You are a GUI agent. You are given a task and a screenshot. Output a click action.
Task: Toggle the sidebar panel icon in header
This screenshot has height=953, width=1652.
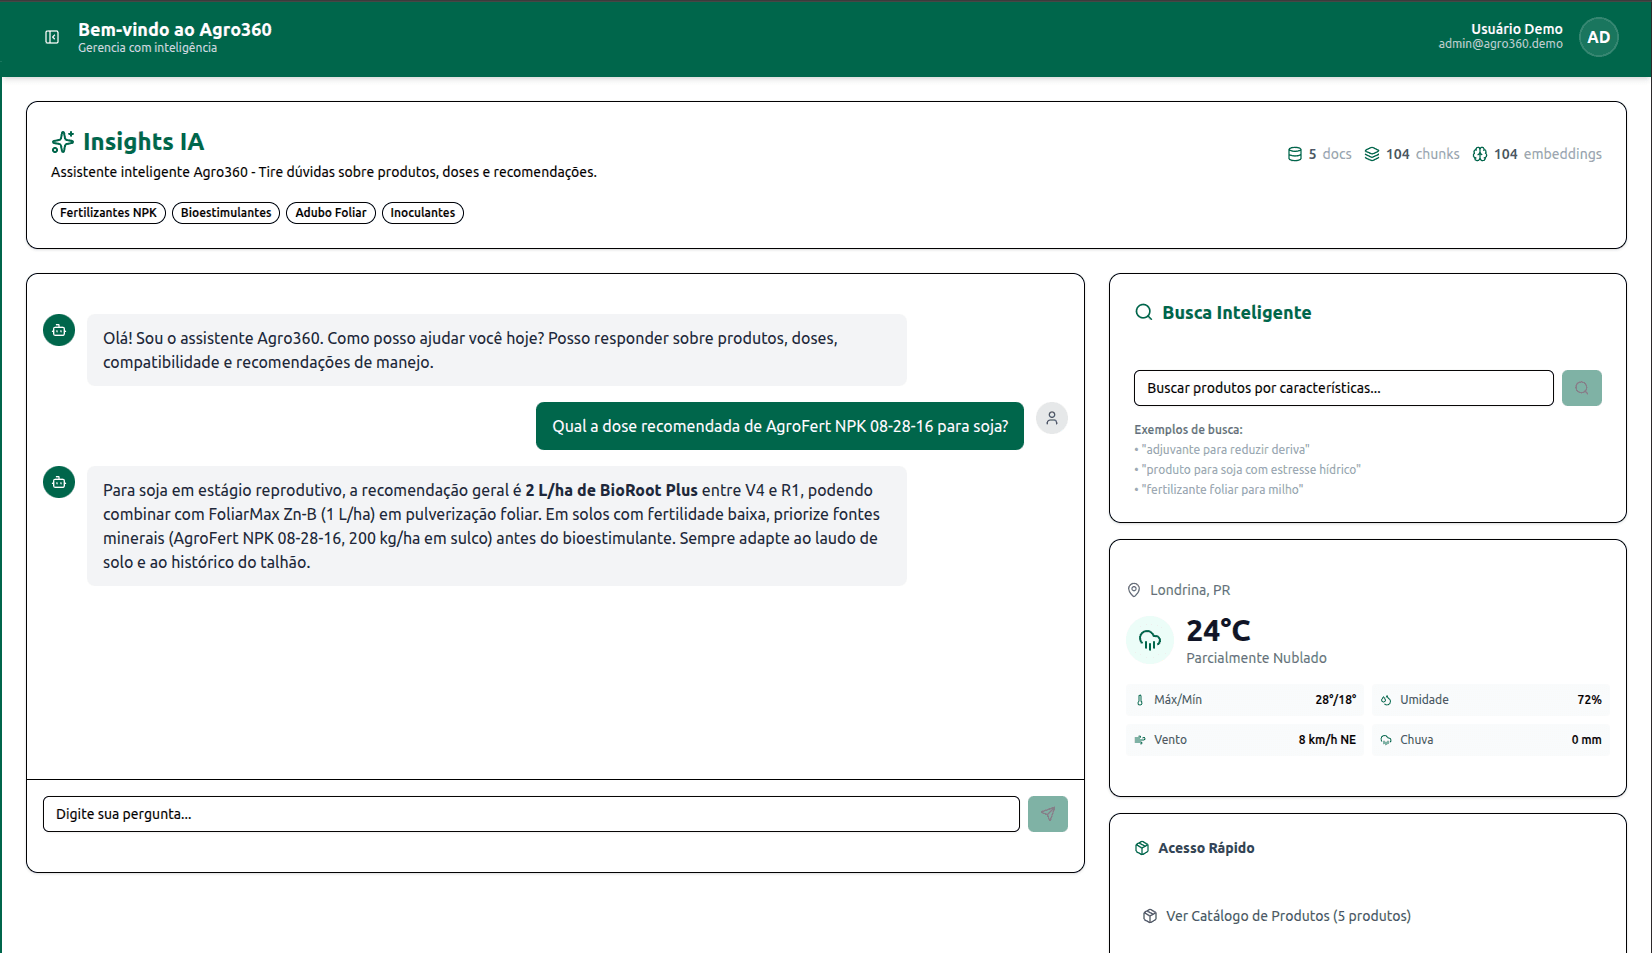[x=52, y=37]
